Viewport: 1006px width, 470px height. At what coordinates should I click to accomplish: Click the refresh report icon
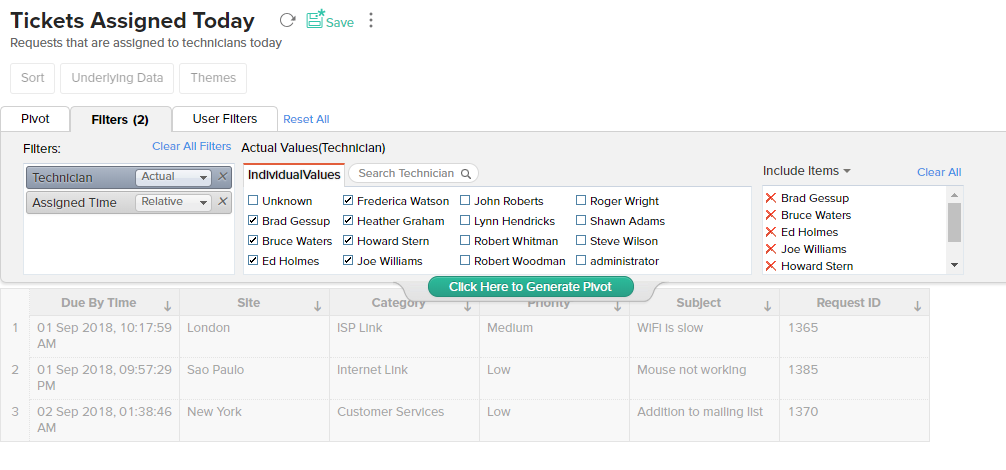click(287, 20)
